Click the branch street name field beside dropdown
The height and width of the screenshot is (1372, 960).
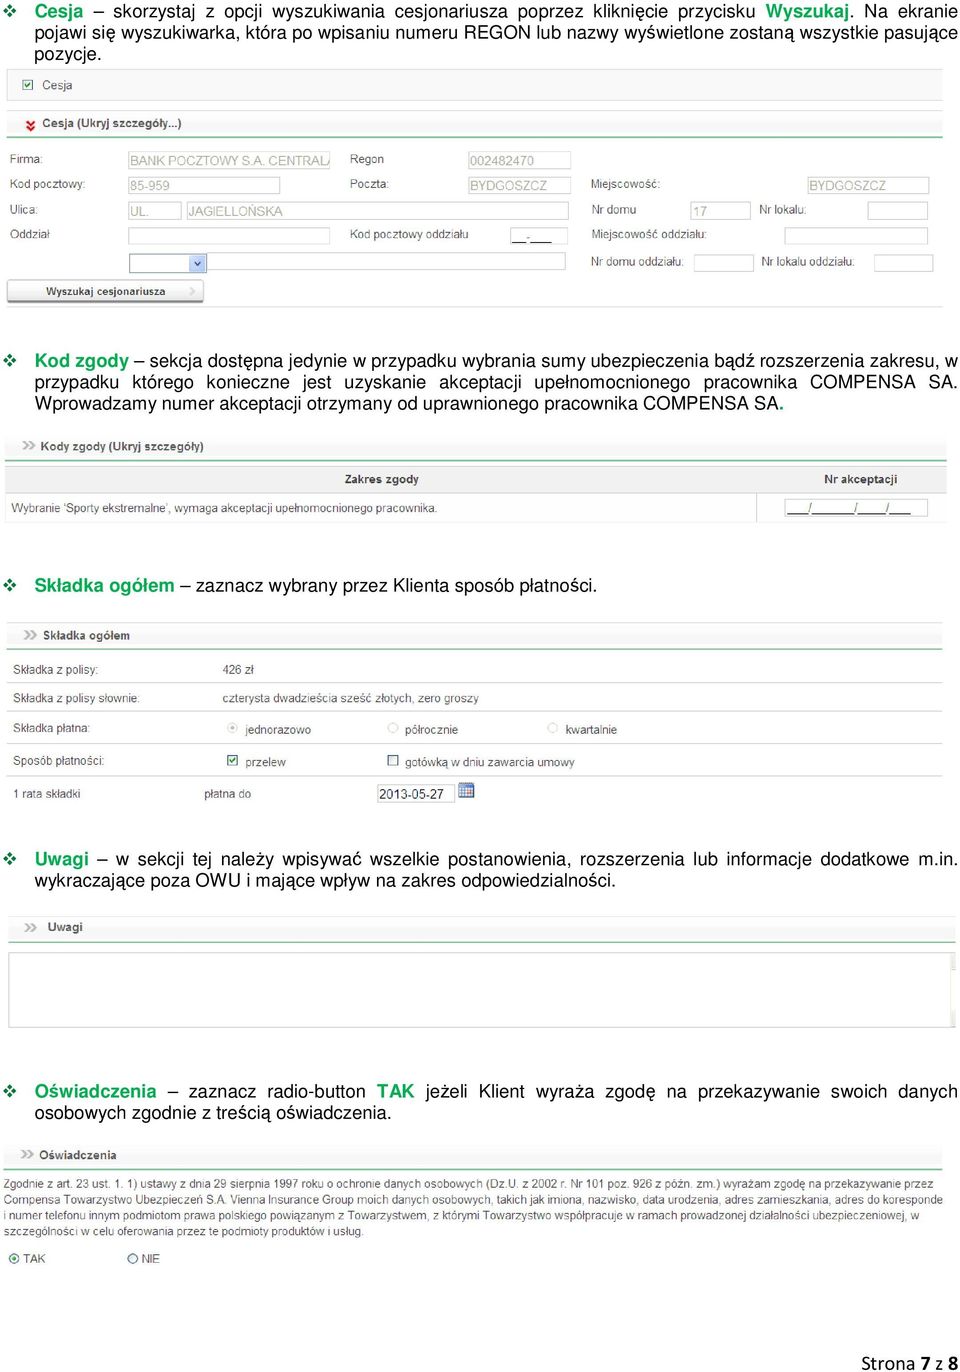pos(386,262)
